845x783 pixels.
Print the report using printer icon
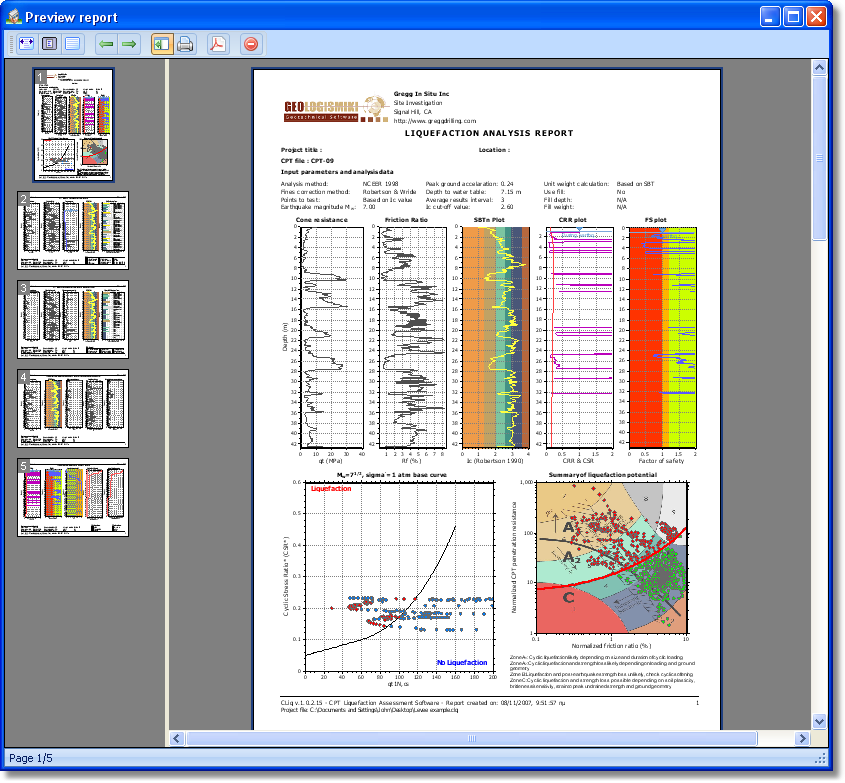coord(185,44)
